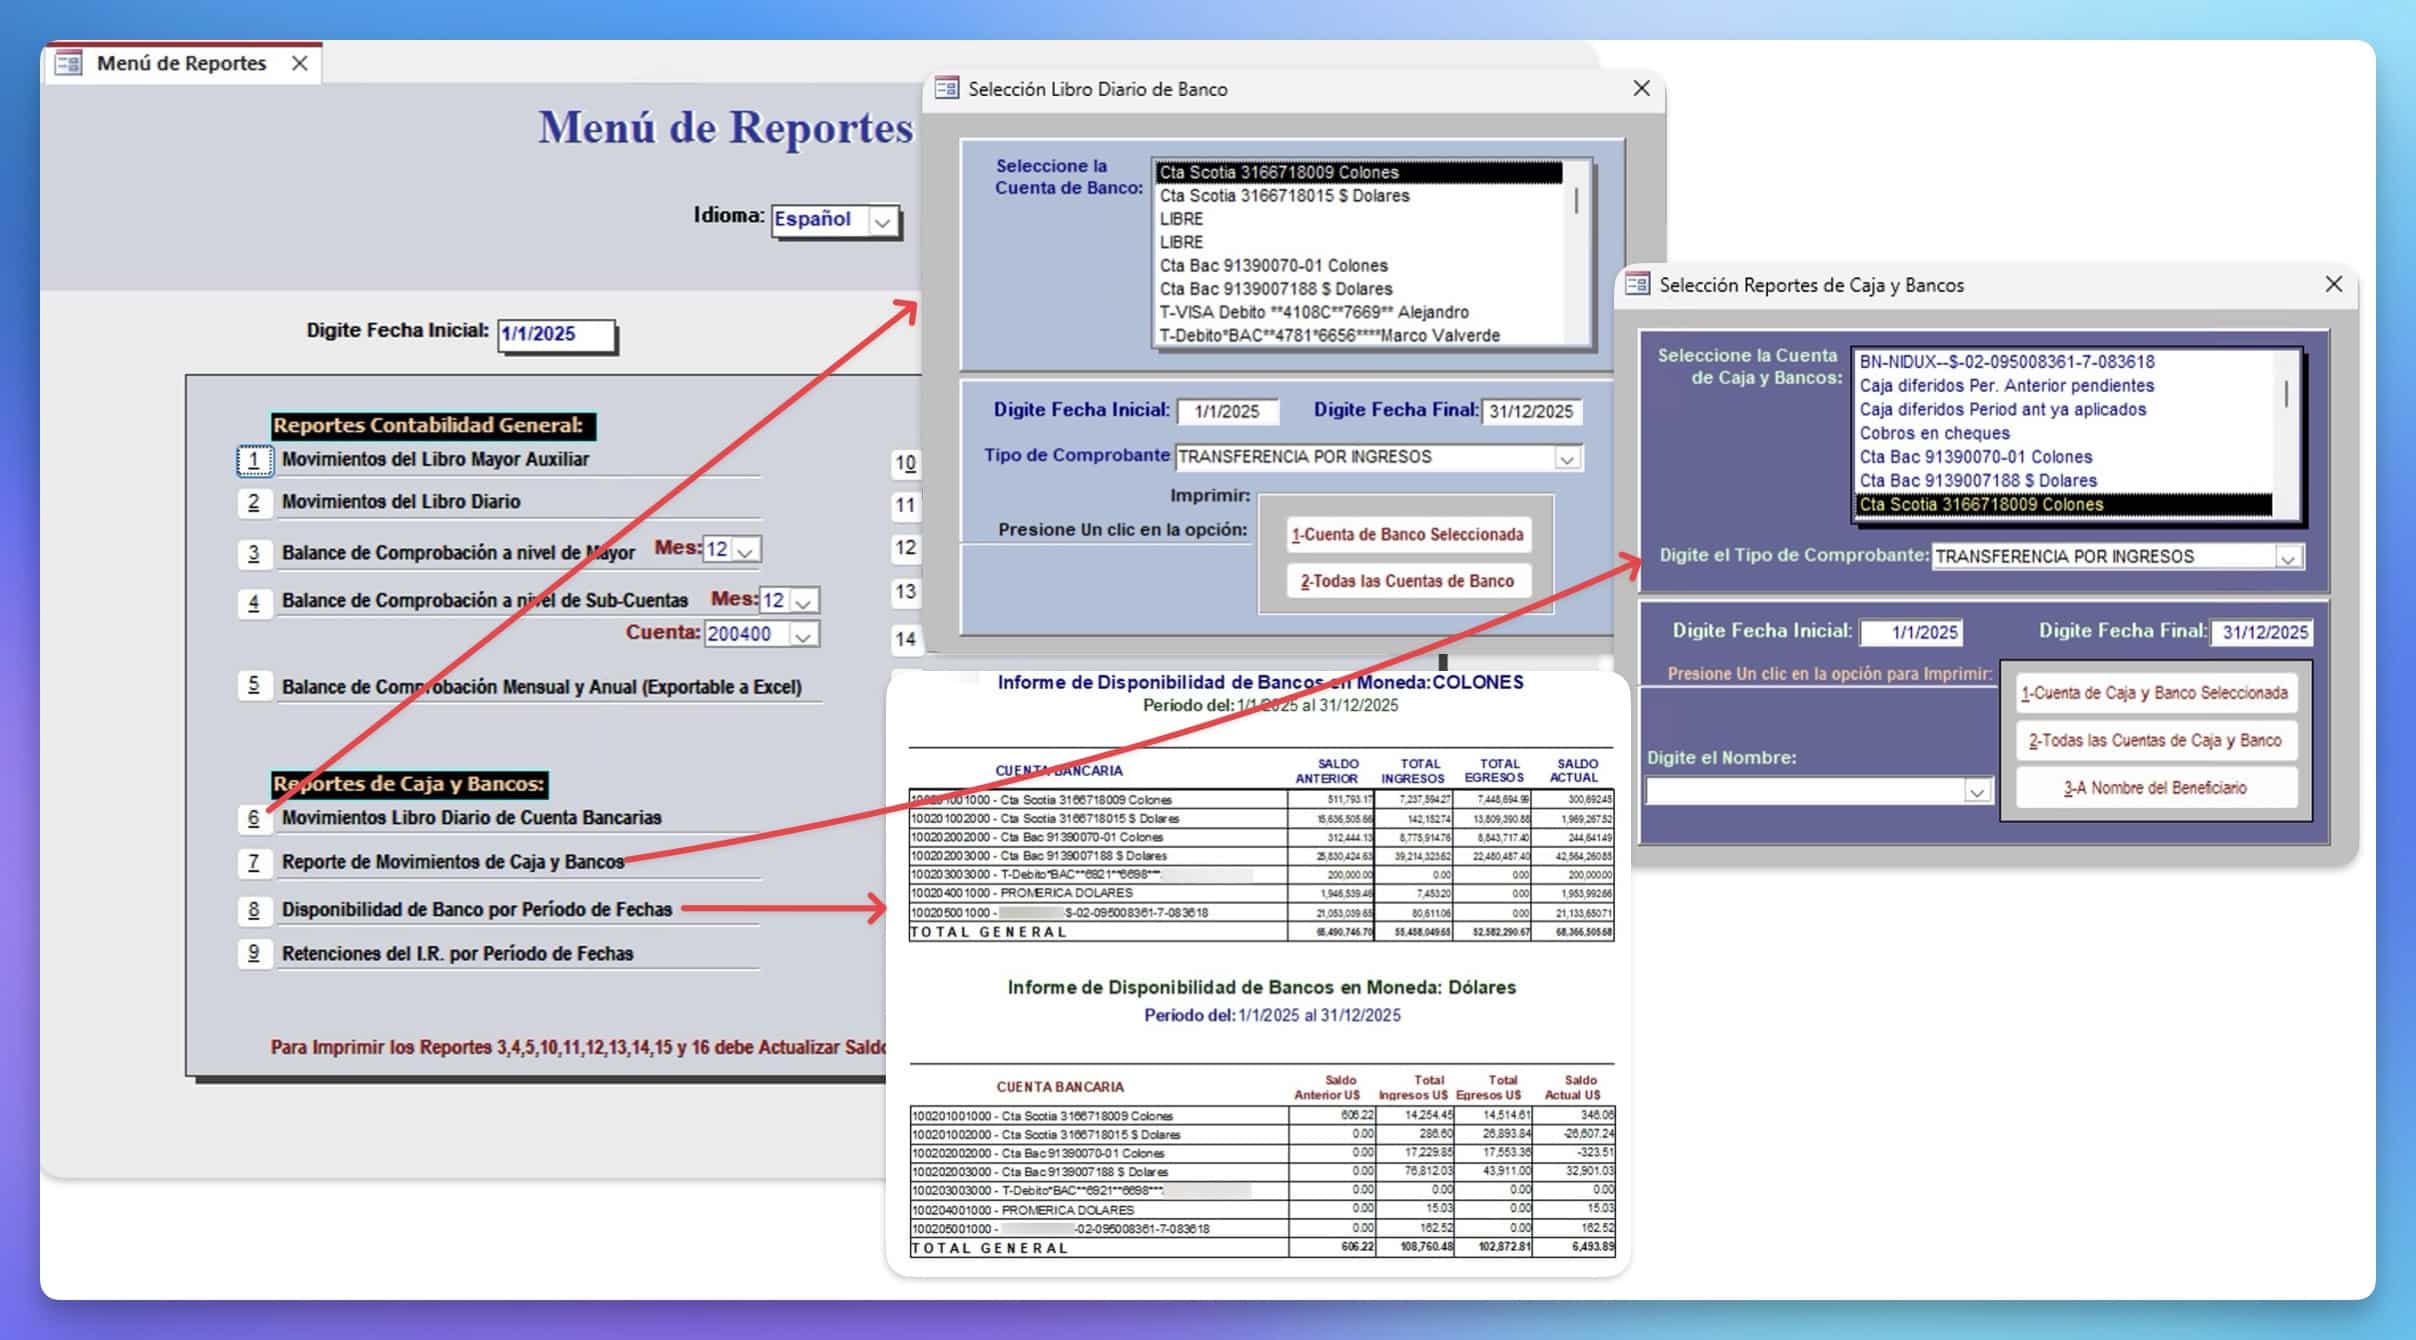2416x1340 pixels.
Task: Click the Menú de Reportes form icon
Action: click(x=68, y=64)
